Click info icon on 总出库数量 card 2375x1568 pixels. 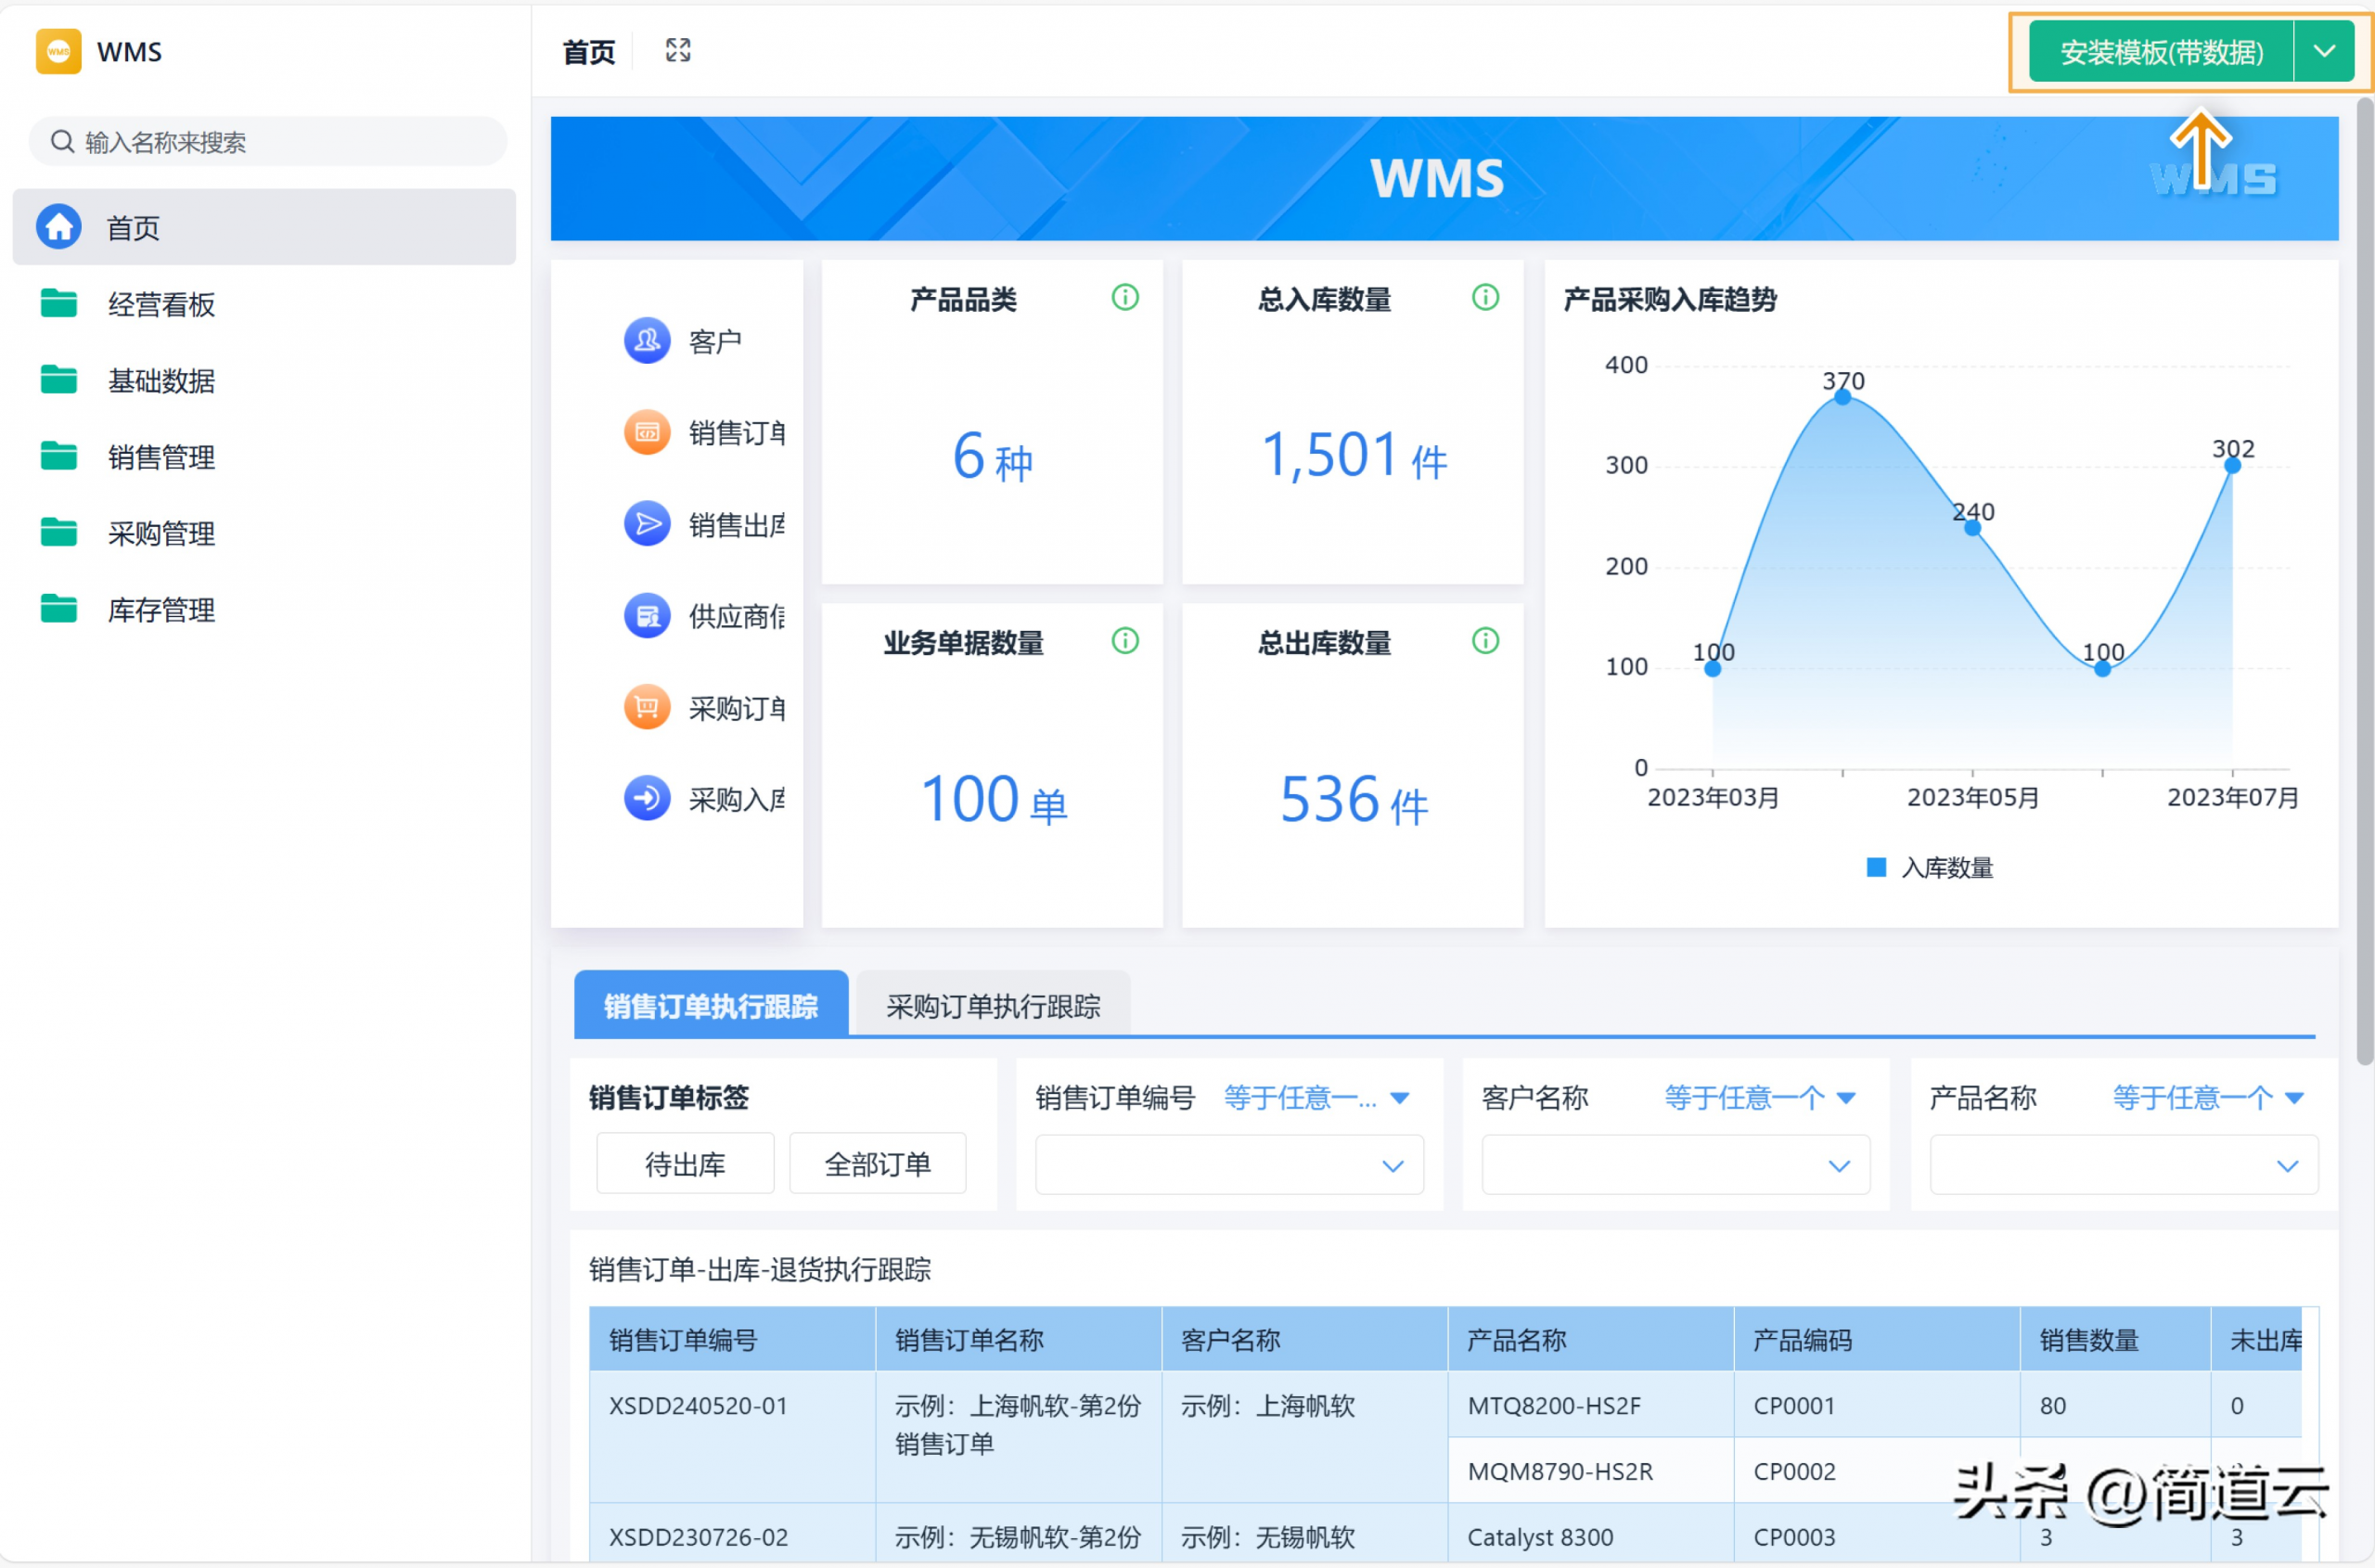coord(1485,641)
